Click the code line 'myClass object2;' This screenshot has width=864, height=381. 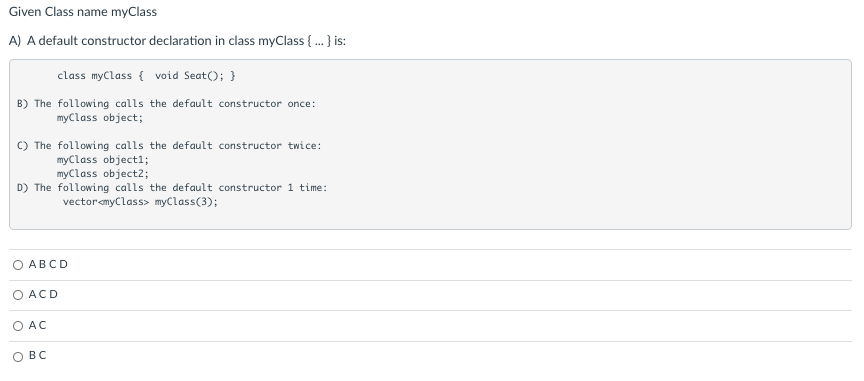tap(102, 174)
